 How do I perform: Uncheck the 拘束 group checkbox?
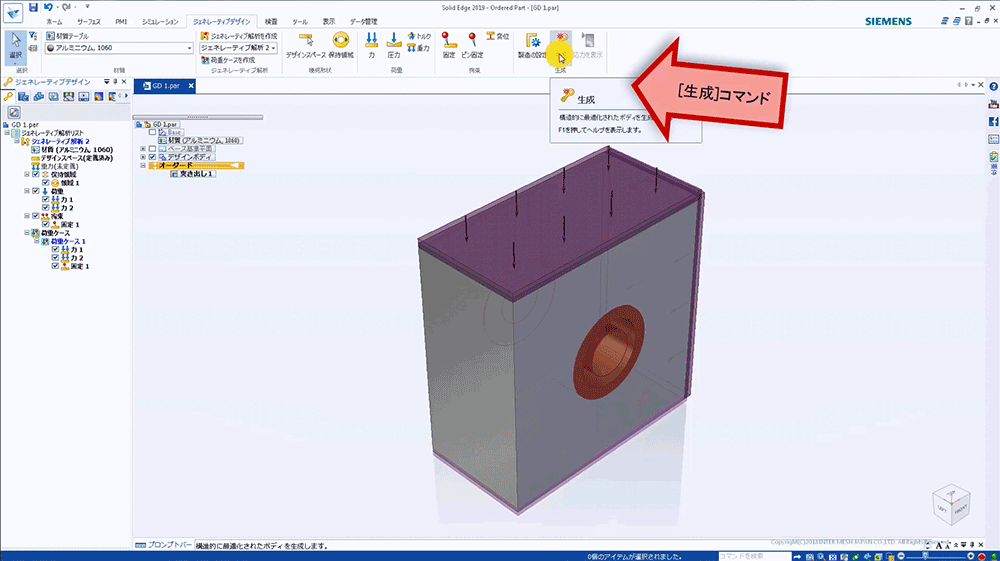point(36,216)
